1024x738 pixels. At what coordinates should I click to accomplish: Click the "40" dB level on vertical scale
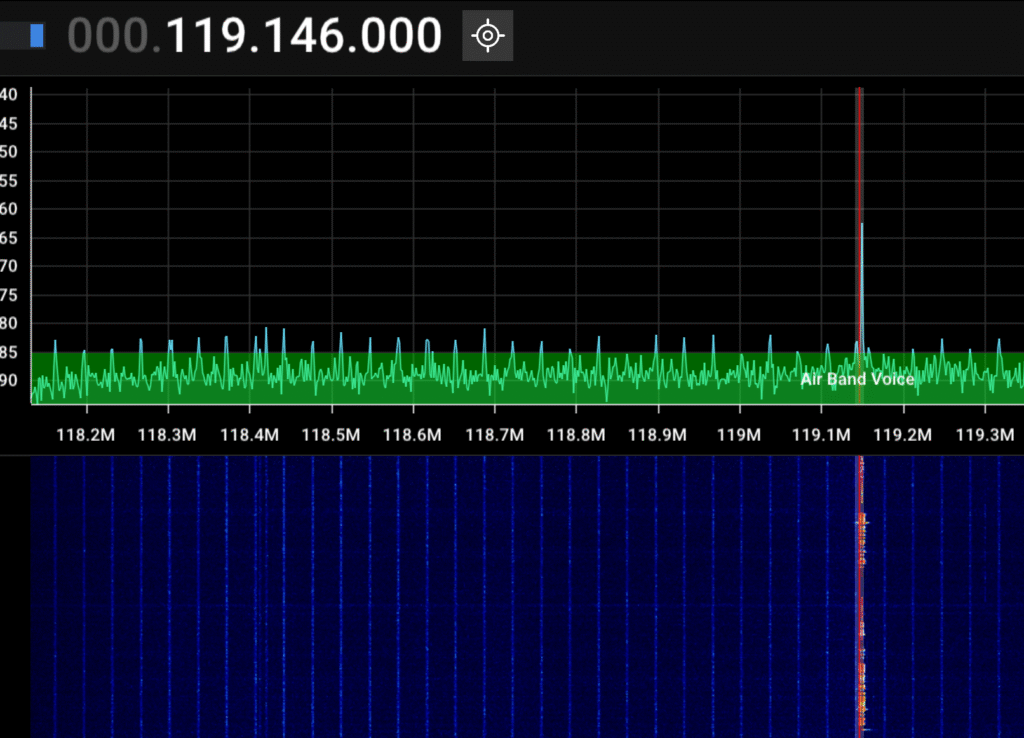[x=10, y=95]
